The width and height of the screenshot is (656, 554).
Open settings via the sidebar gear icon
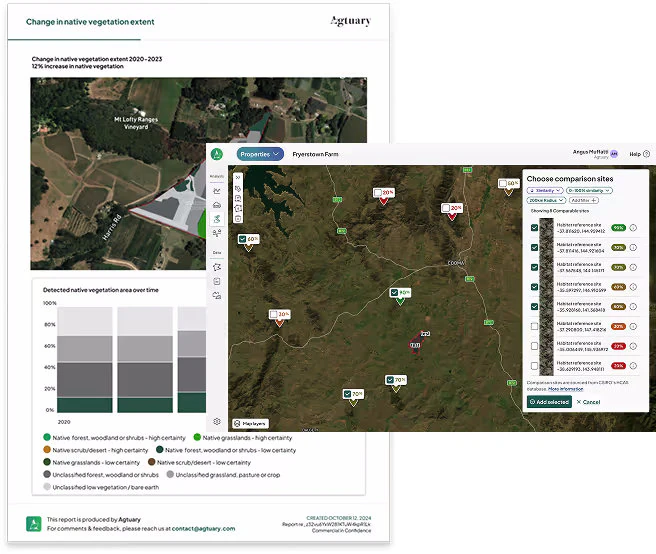[x=217, y=421]
